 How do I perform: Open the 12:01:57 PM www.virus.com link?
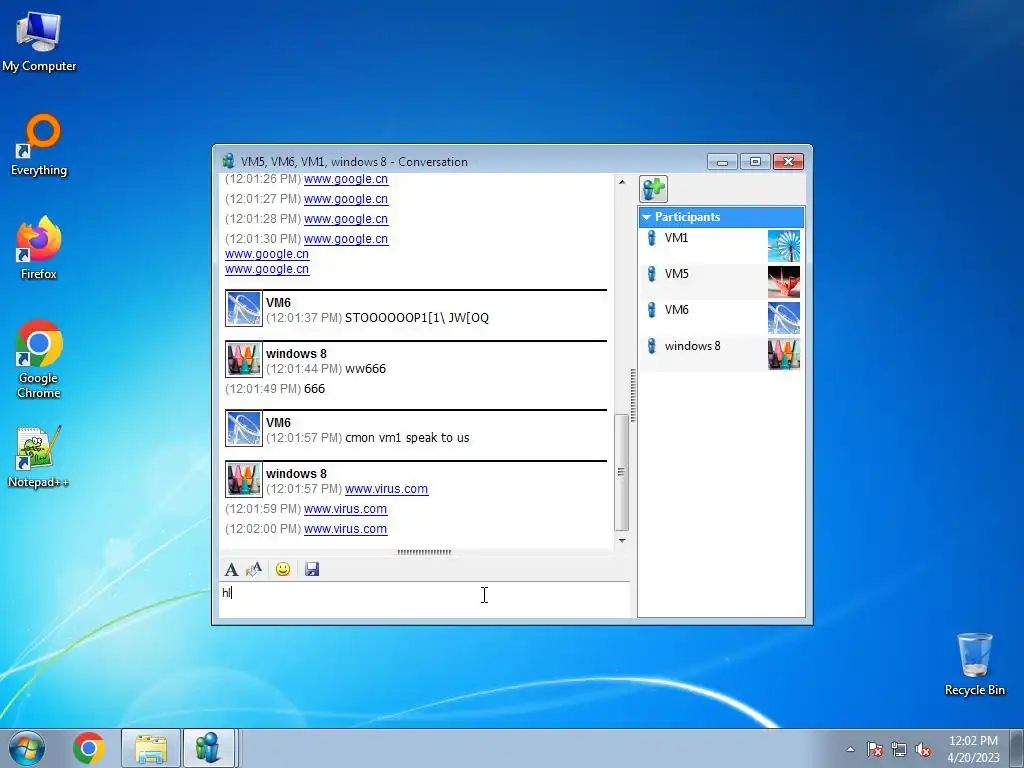387,489
